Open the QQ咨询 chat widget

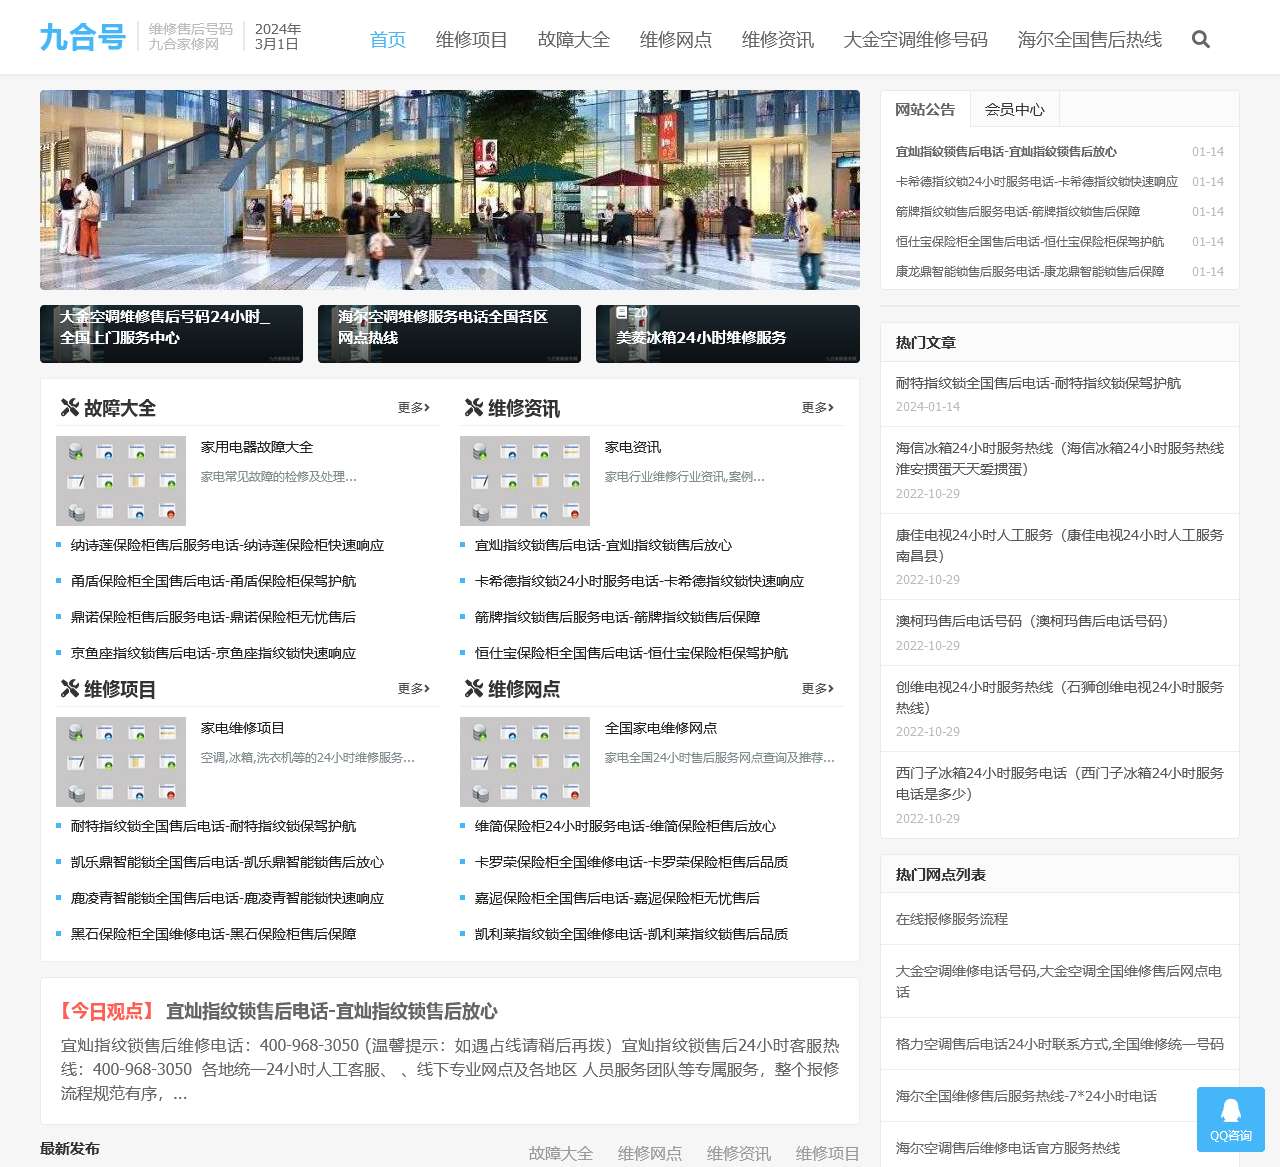1230,1119
